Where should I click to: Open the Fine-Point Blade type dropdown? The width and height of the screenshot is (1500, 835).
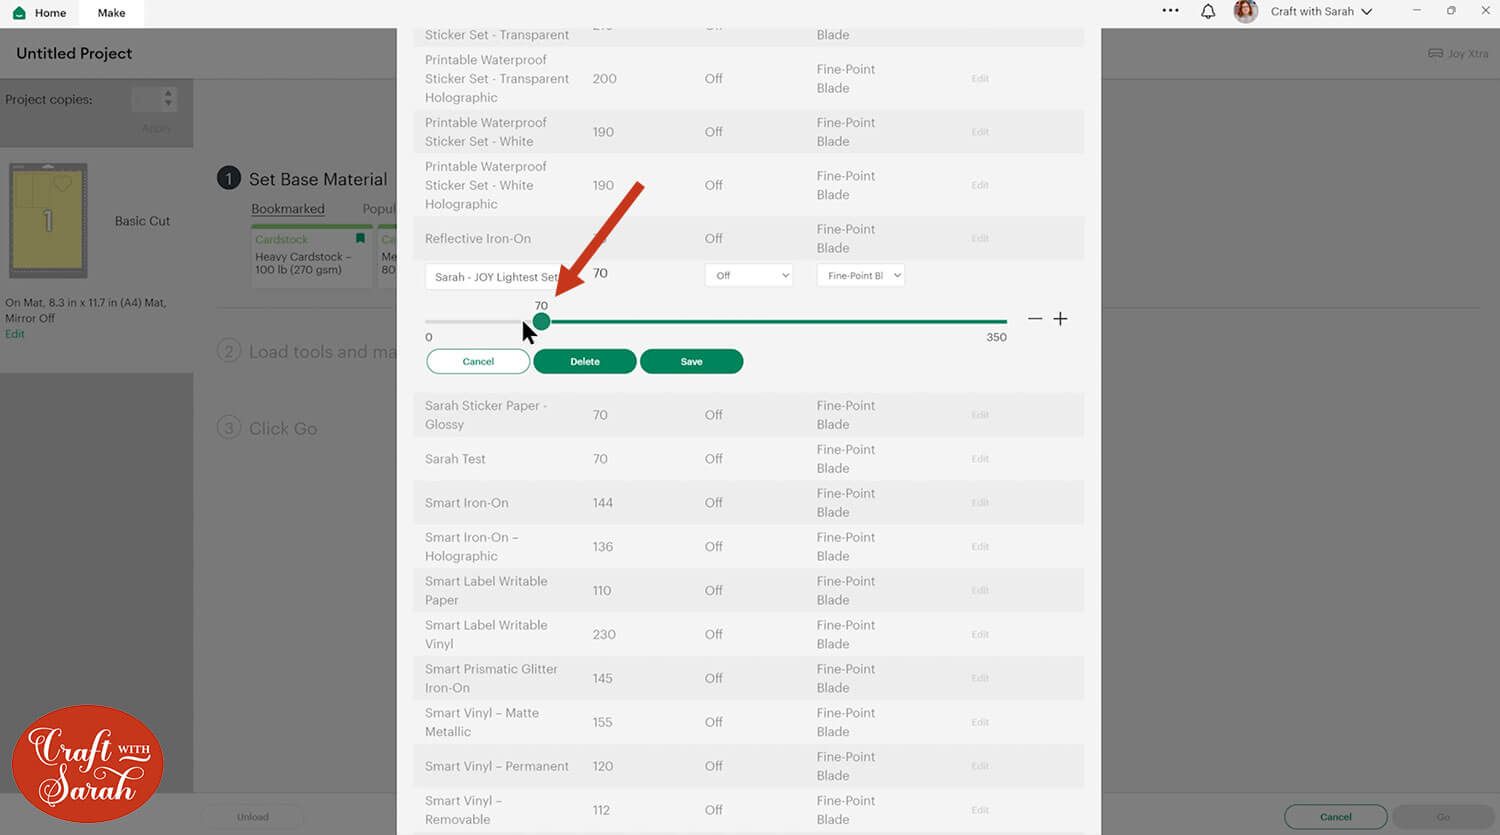(861, 275)
